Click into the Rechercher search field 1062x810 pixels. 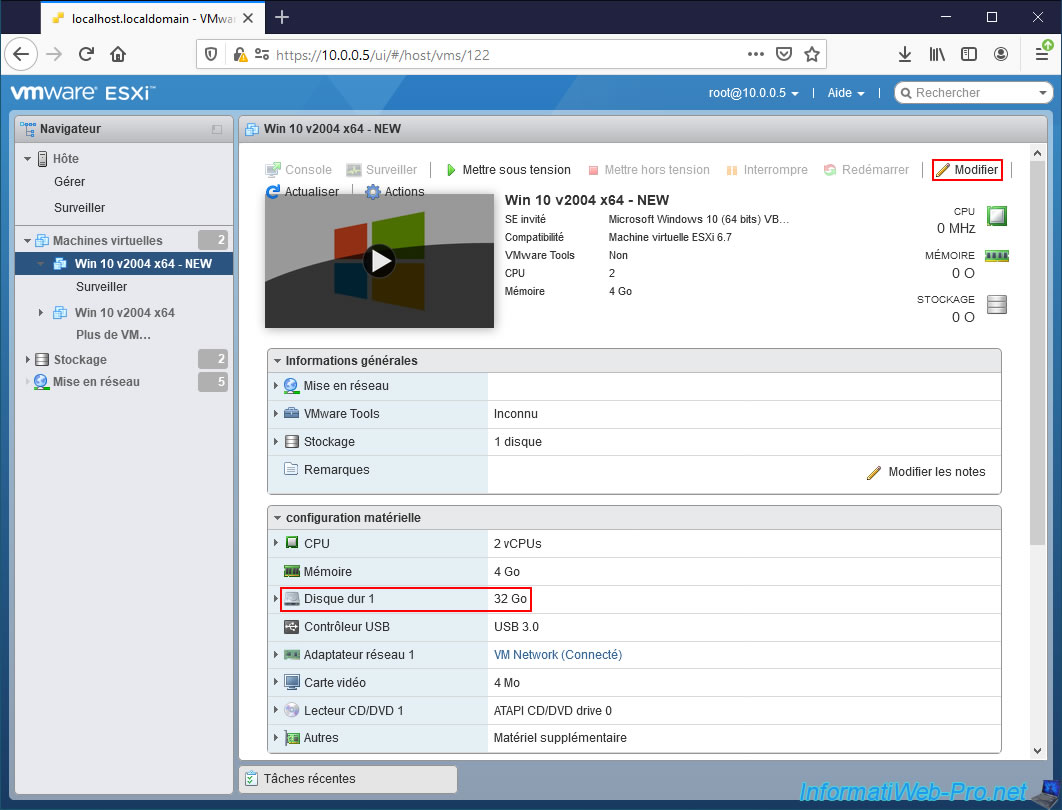pos(973,93)
